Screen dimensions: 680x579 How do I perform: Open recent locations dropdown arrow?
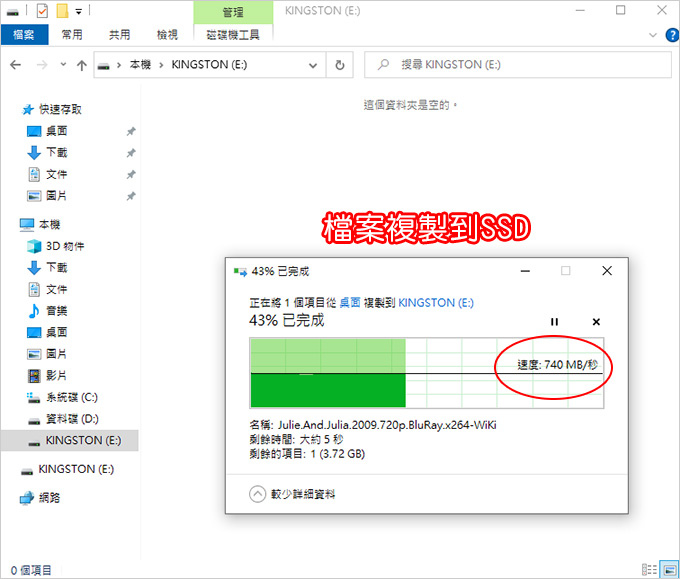click(x=63, y=65)
